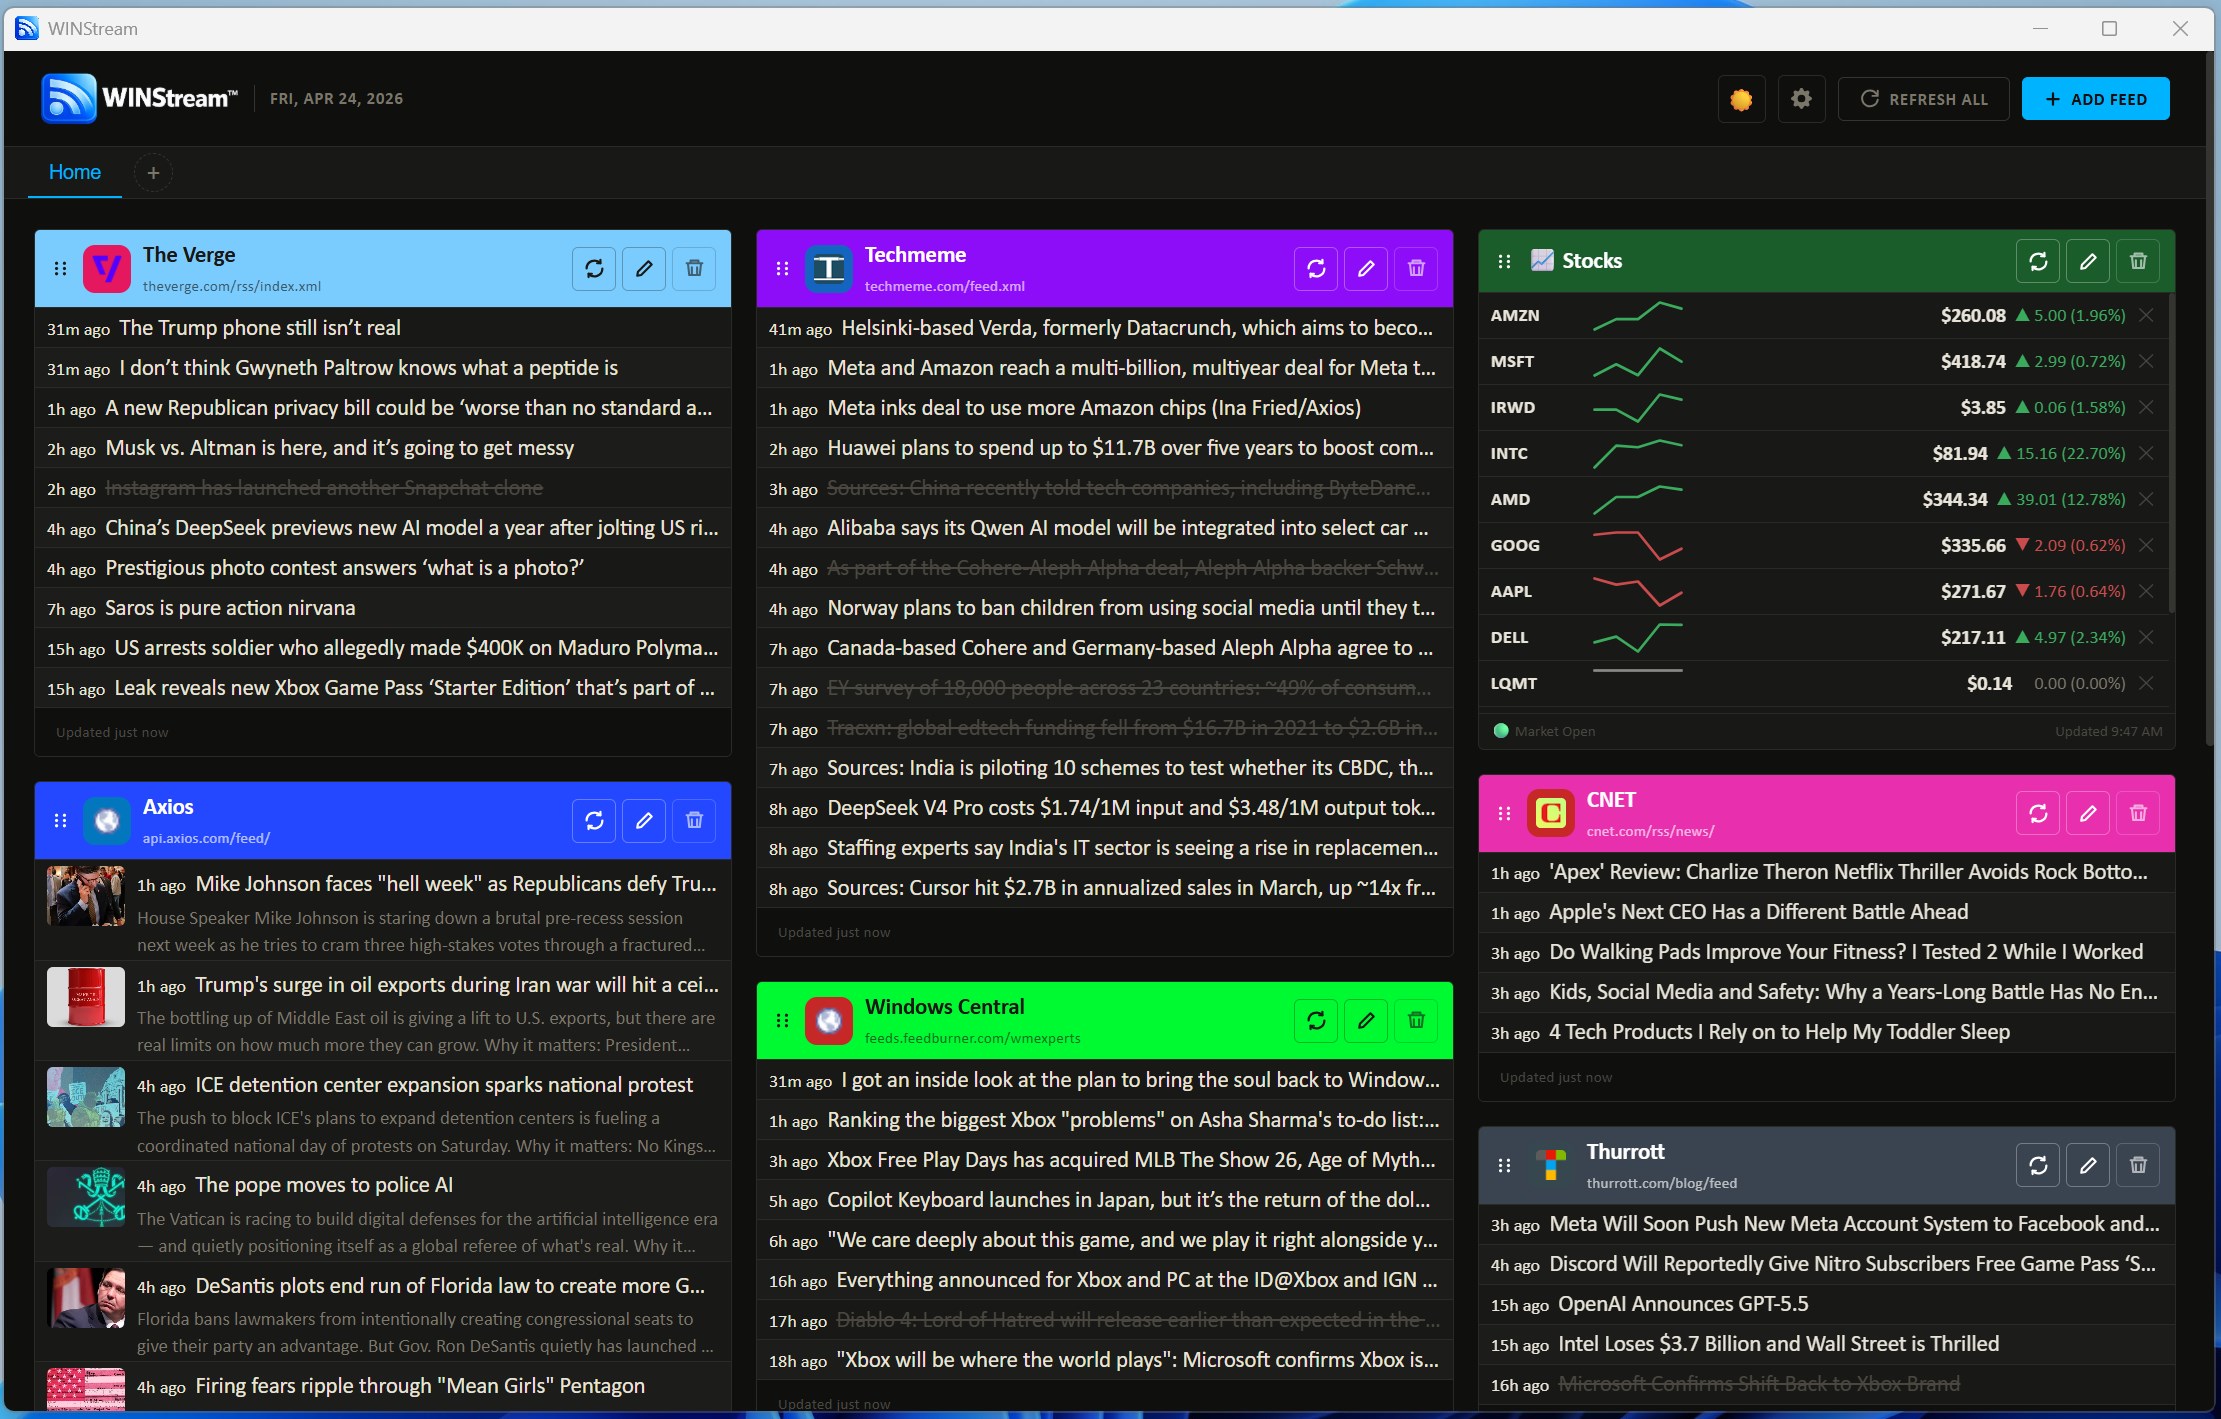The height and width of the screenshot is (1419, 2221).
Task: Edit the Axios feed
Action: click(x=644, y=820)
